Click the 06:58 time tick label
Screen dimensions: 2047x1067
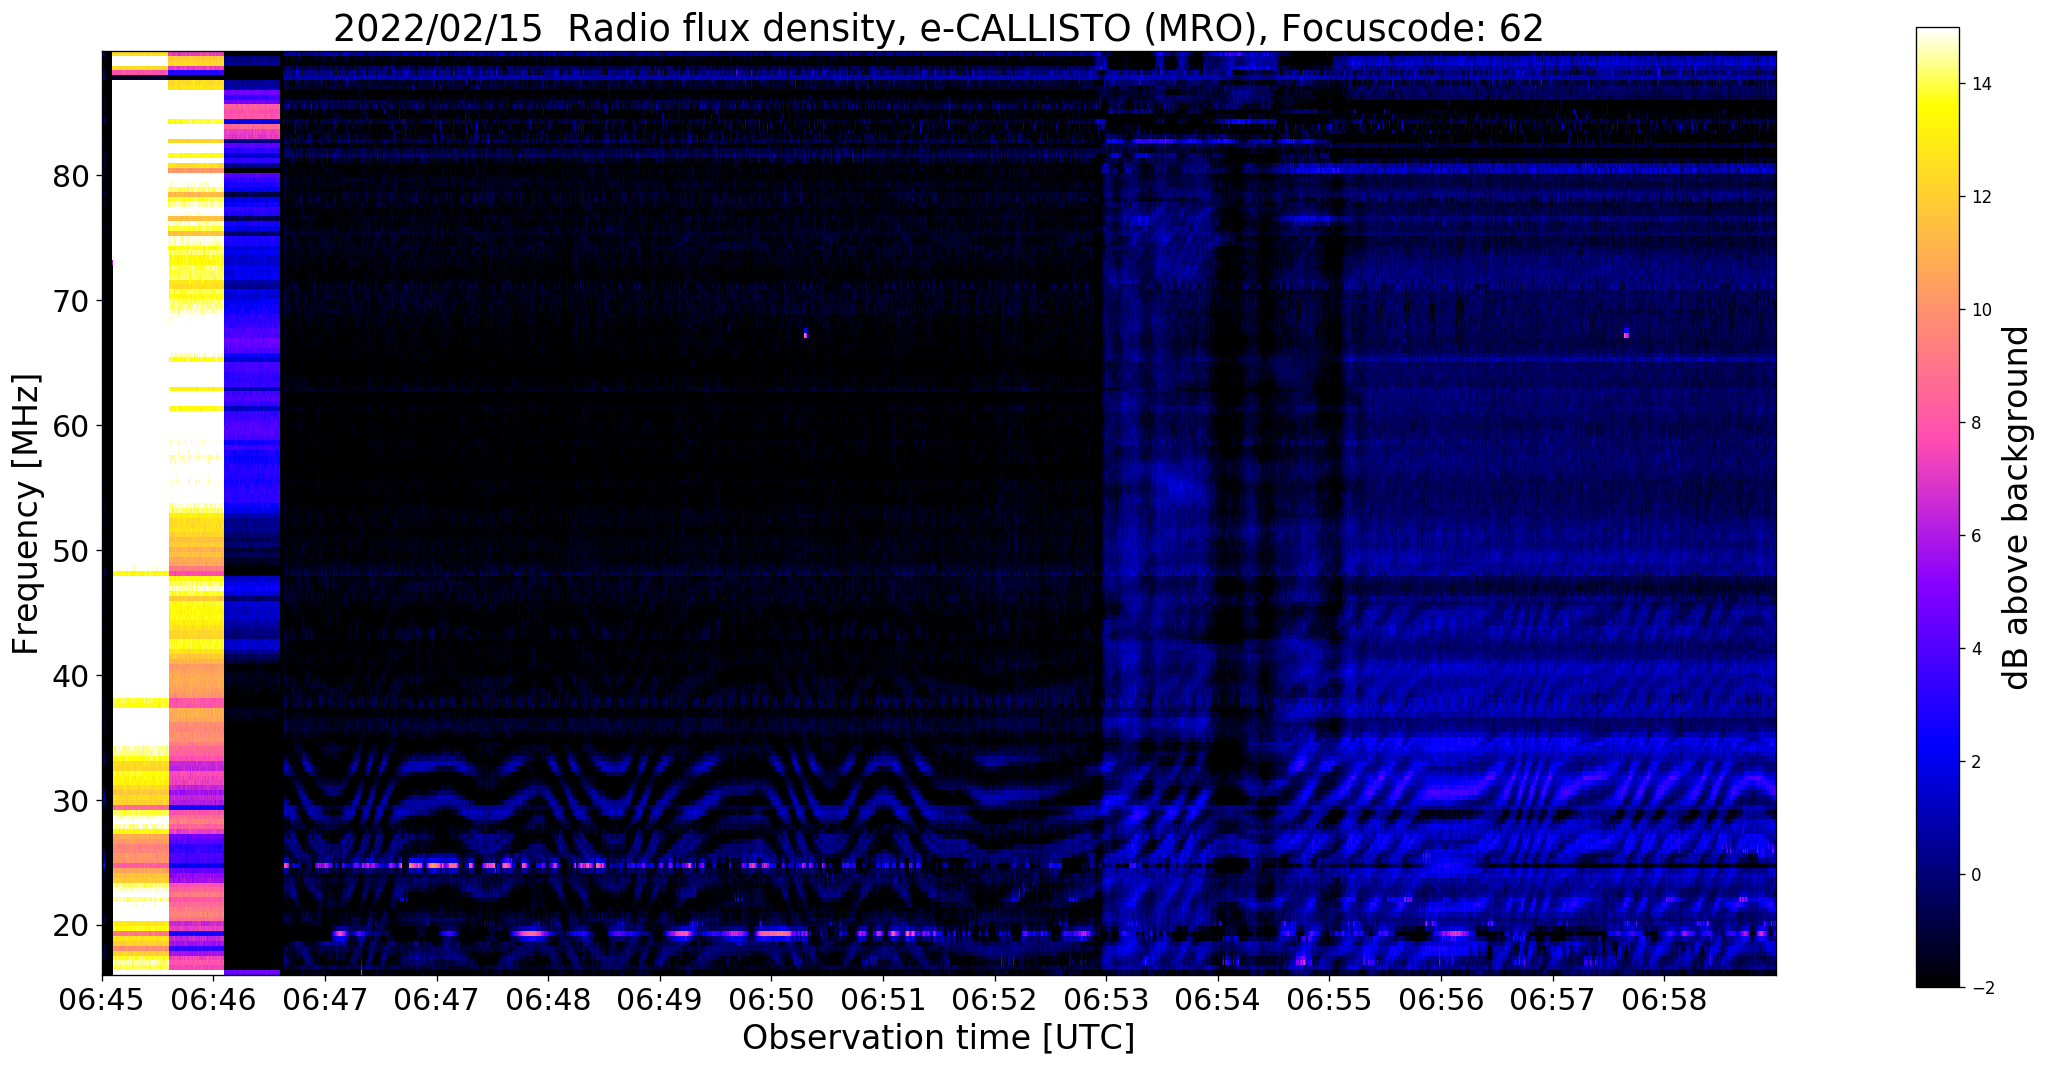tap(1665, 999)
